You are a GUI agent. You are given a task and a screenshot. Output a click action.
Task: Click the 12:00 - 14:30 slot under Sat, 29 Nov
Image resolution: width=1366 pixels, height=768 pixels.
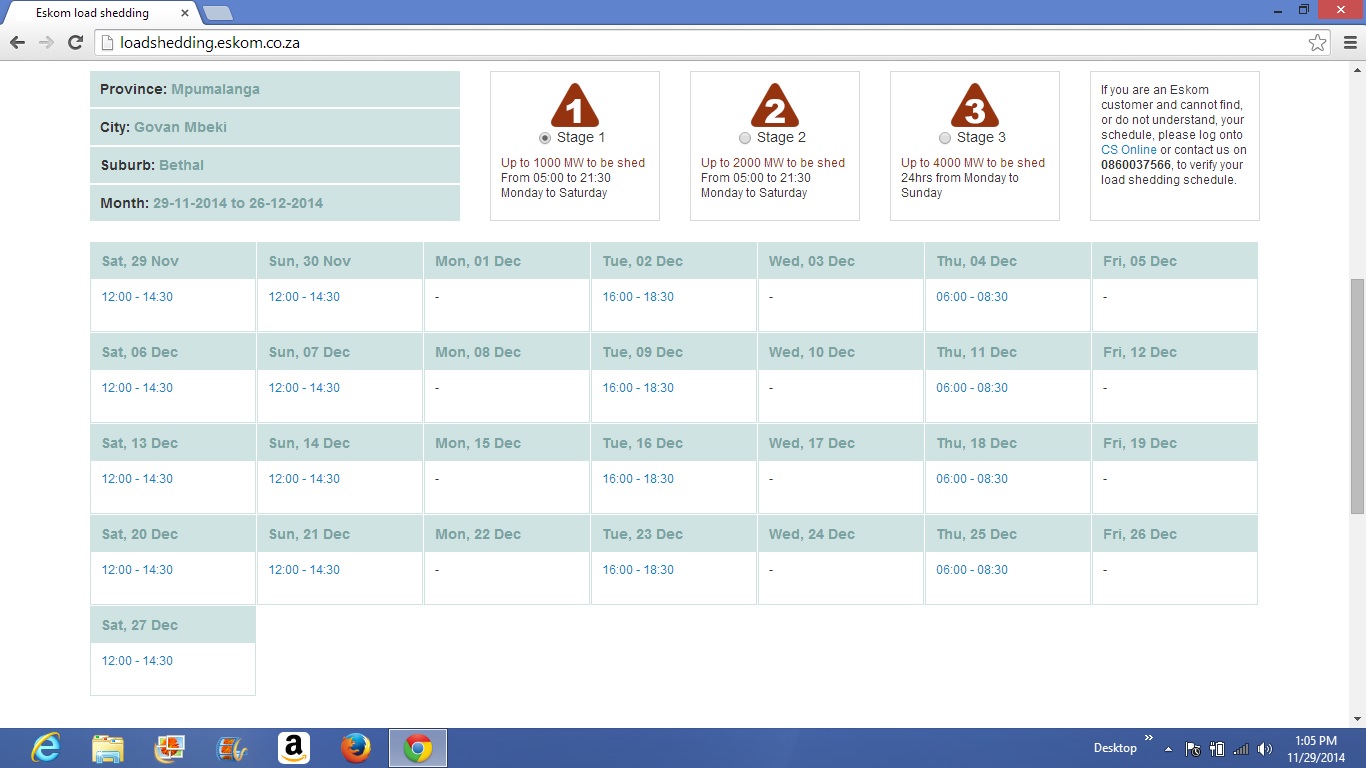pos(137,297)
